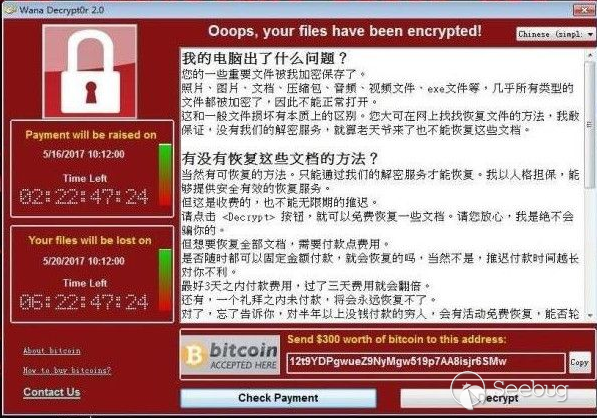Viewport: 597px width, 418px height.
Task: Click the scroll up arrow of message pane
Action: pos(590,55)
